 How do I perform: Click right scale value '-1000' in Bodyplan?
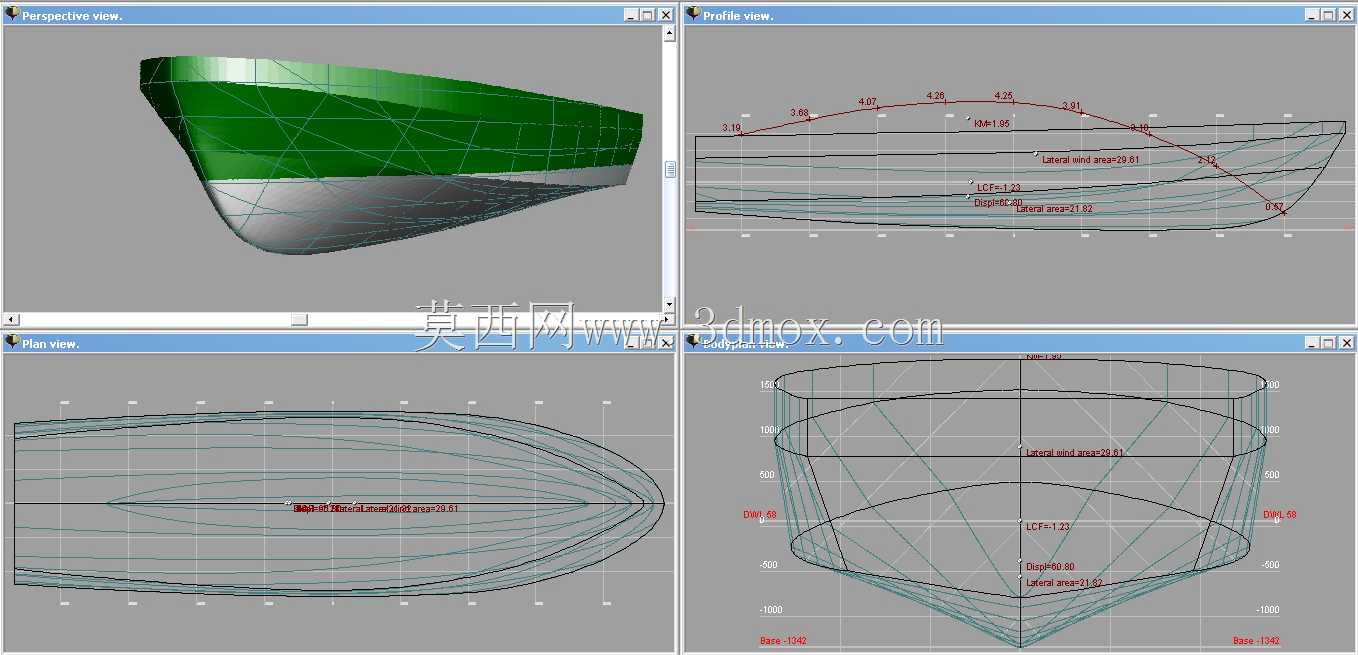tap(1267, 610)
